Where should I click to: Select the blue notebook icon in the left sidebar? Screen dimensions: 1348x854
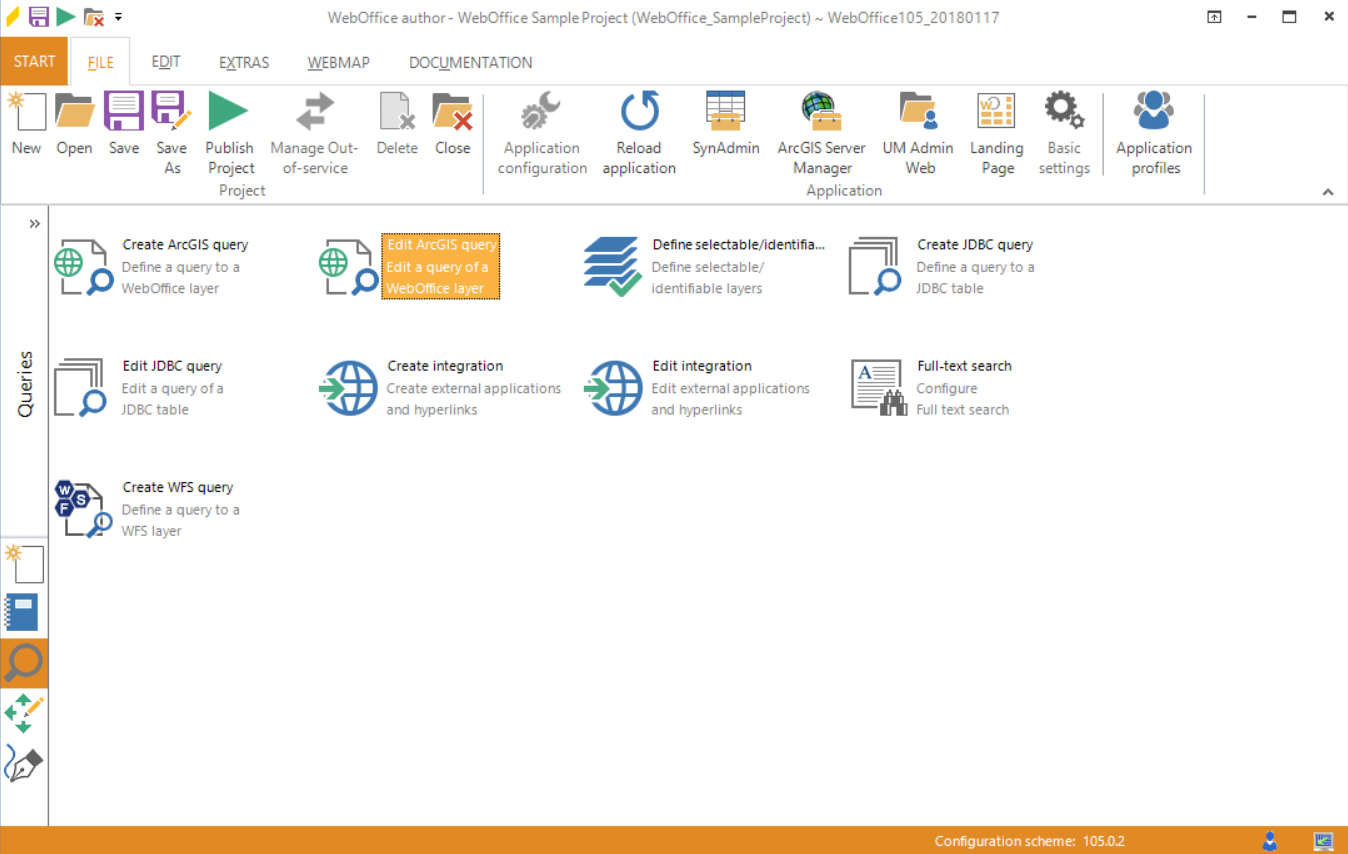(x=22, y=612)
